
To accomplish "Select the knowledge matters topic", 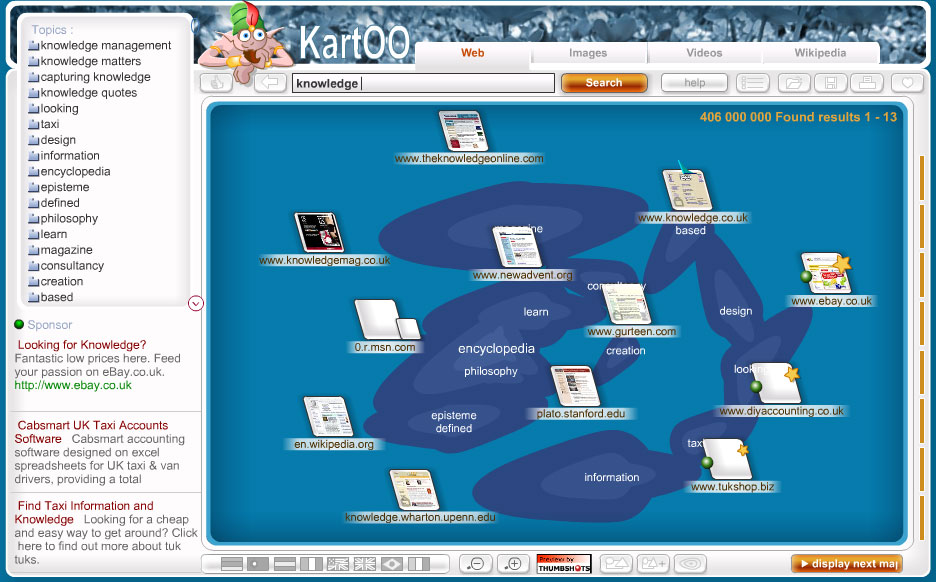I will tap(91, 61).
